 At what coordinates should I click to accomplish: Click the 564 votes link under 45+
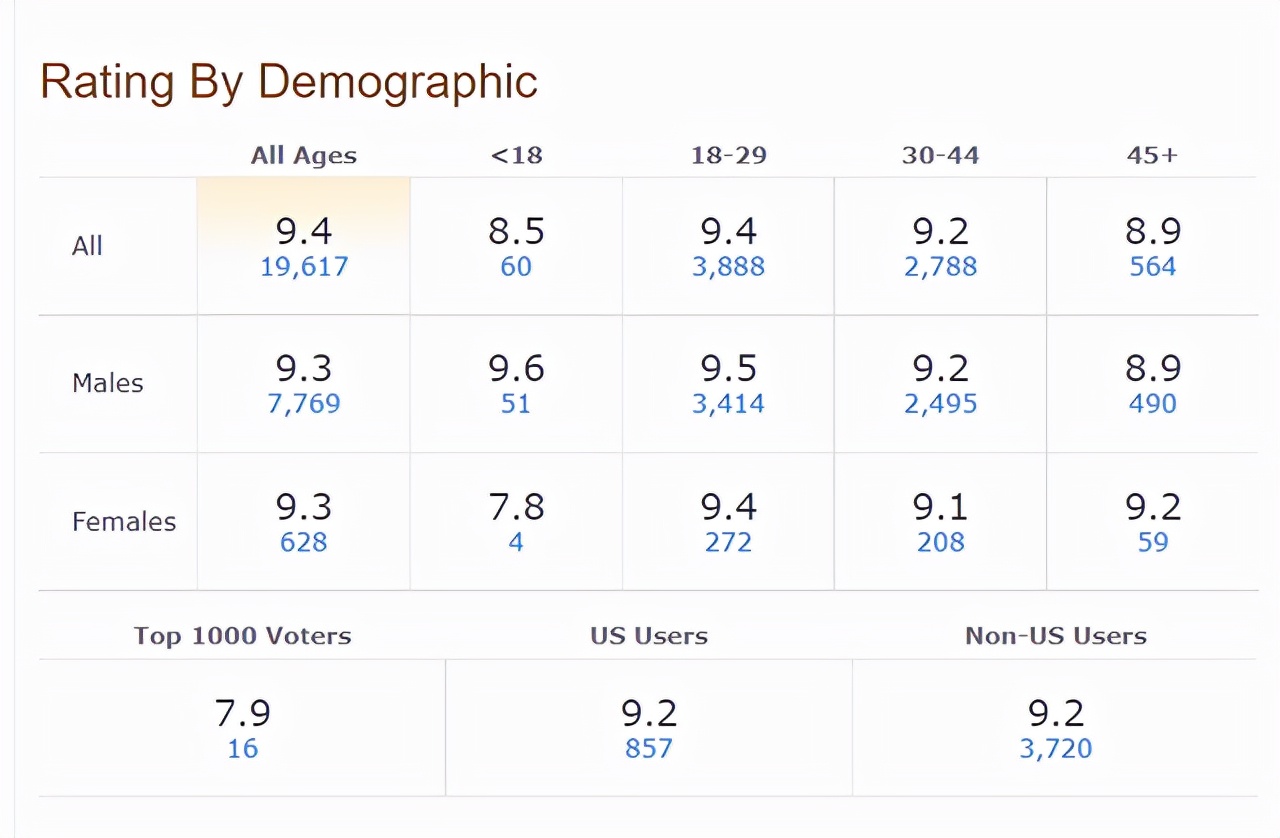[1152, 267]
